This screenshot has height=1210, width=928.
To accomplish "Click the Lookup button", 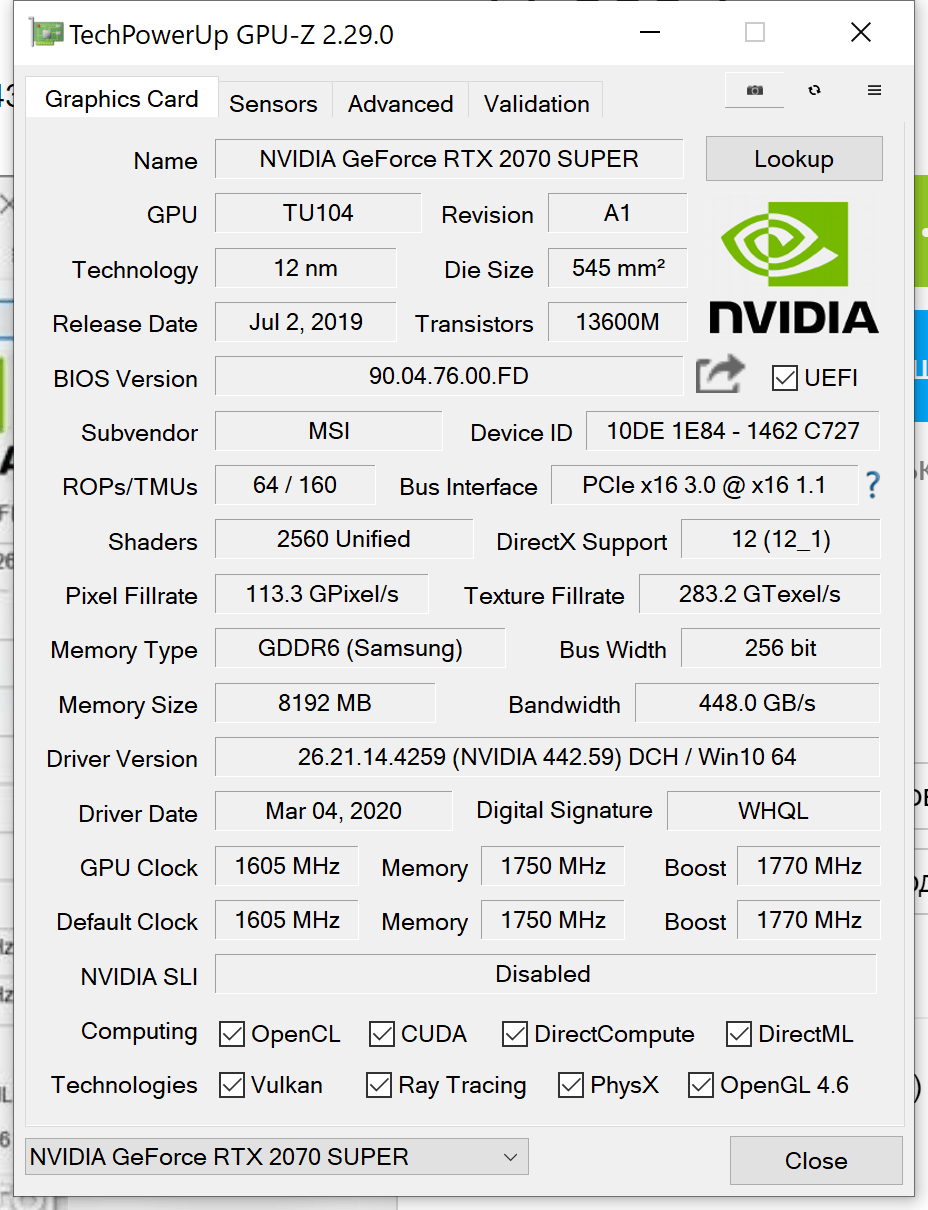I will [793, 159].
